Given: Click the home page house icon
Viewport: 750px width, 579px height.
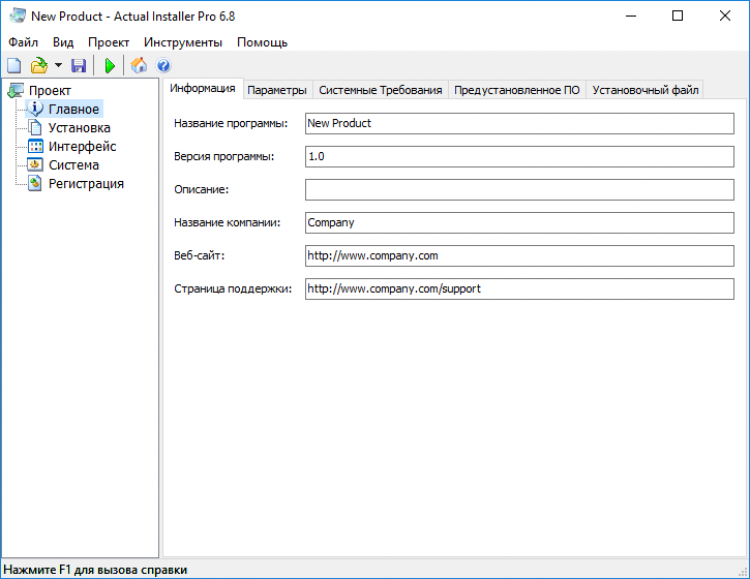Looking at the screenshot, I should [139, 66].
